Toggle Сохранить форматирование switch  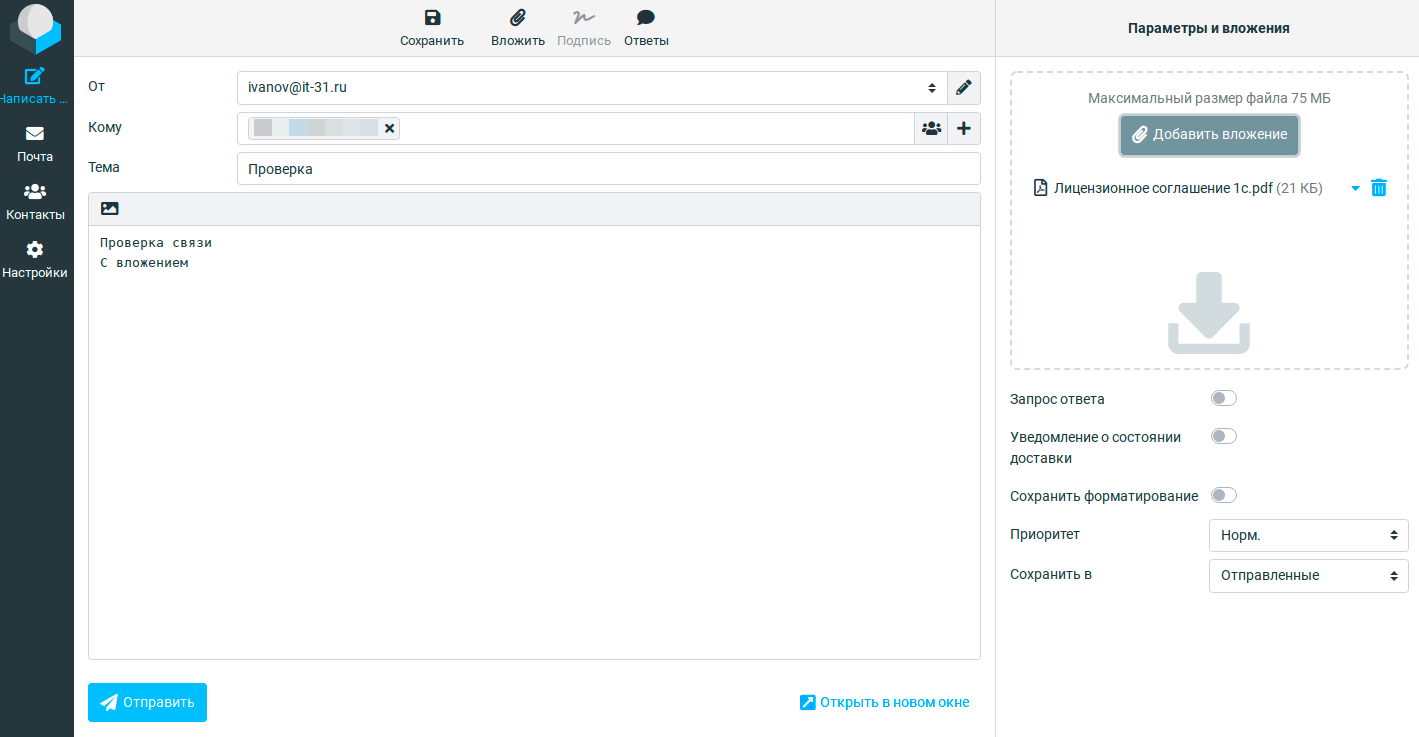[1224, 495]
